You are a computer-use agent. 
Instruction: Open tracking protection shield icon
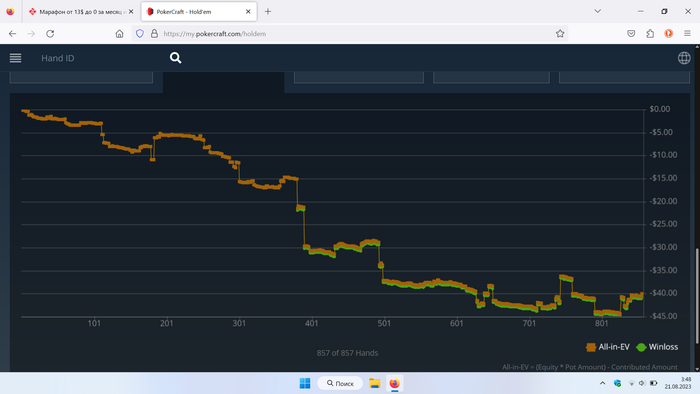[x=140, y=33]
